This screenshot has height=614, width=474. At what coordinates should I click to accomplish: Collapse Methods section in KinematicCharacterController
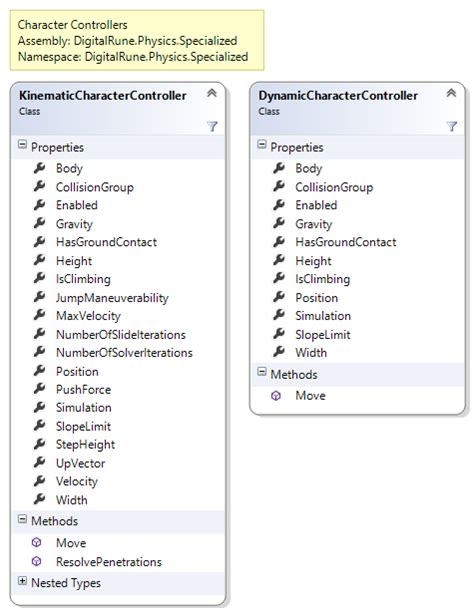(22, 519)
